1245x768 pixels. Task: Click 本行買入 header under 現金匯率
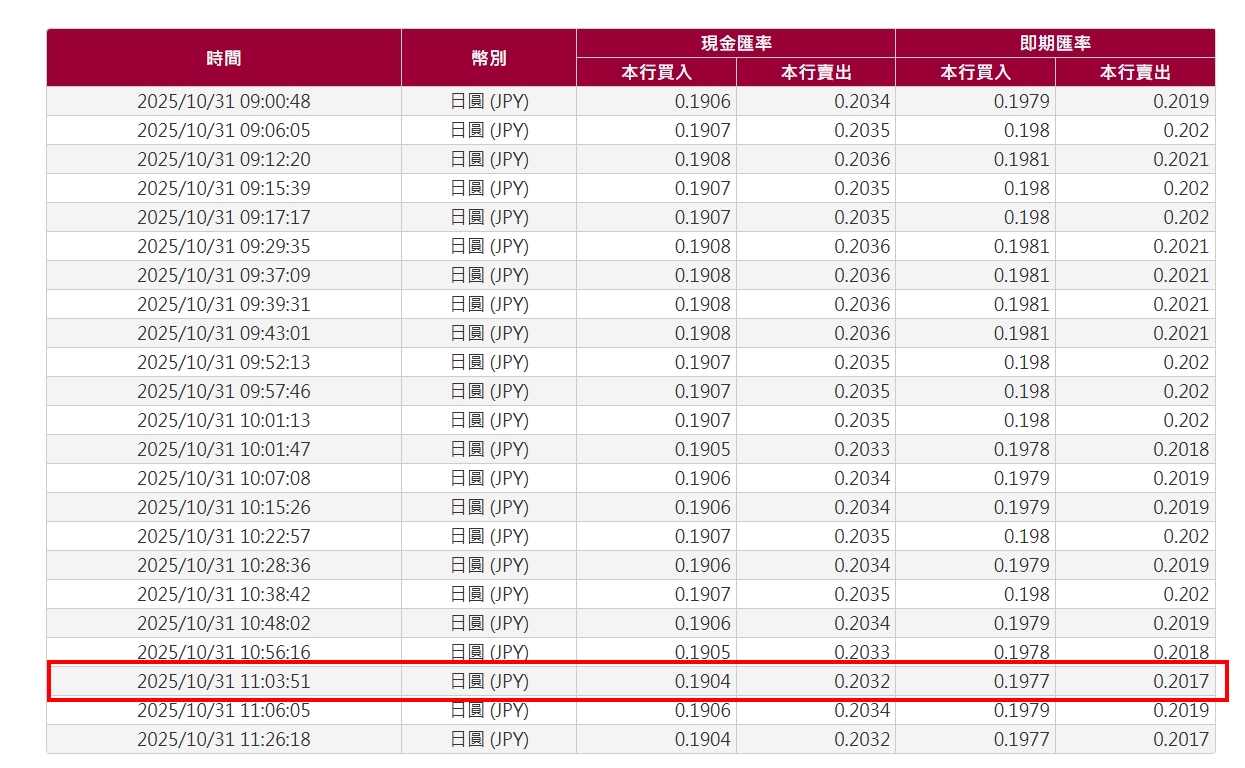[x=656, y=72]
